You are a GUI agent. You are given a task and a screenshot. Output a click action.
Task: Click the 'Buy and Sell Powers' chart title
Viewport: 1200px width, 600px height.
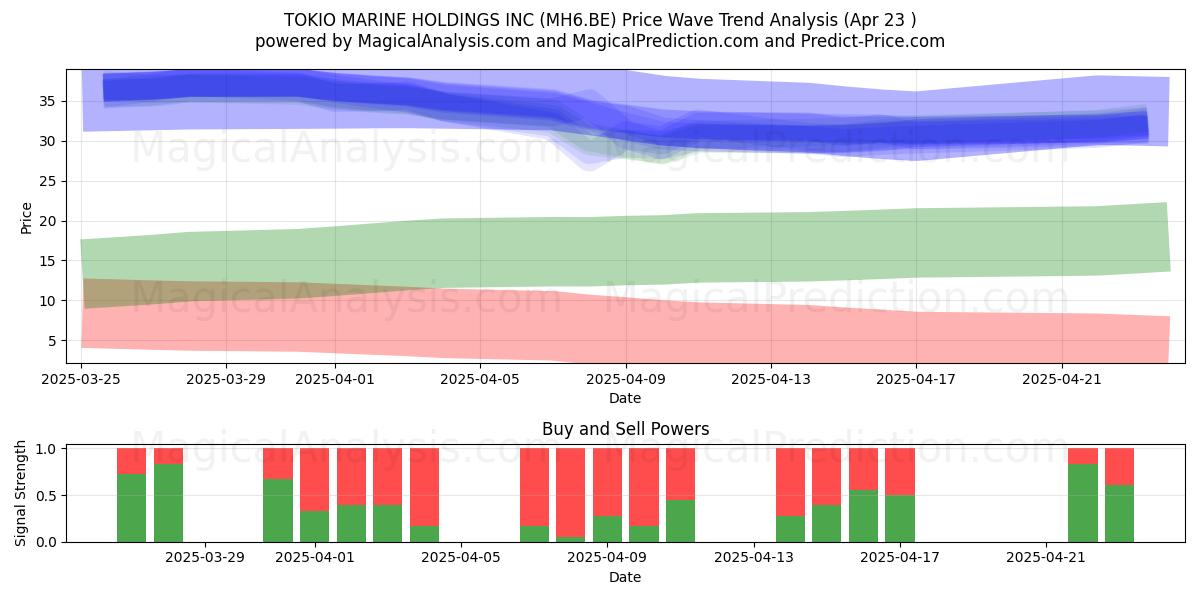point(625,429)
